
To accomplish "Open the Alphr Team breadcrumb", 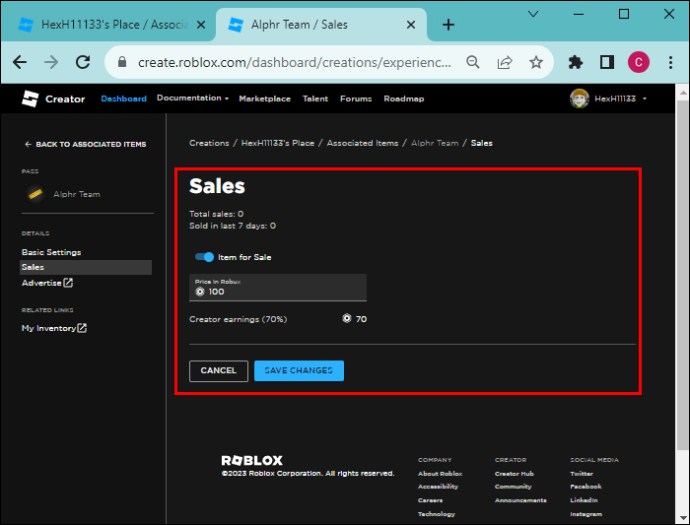I will click(434, 143).
